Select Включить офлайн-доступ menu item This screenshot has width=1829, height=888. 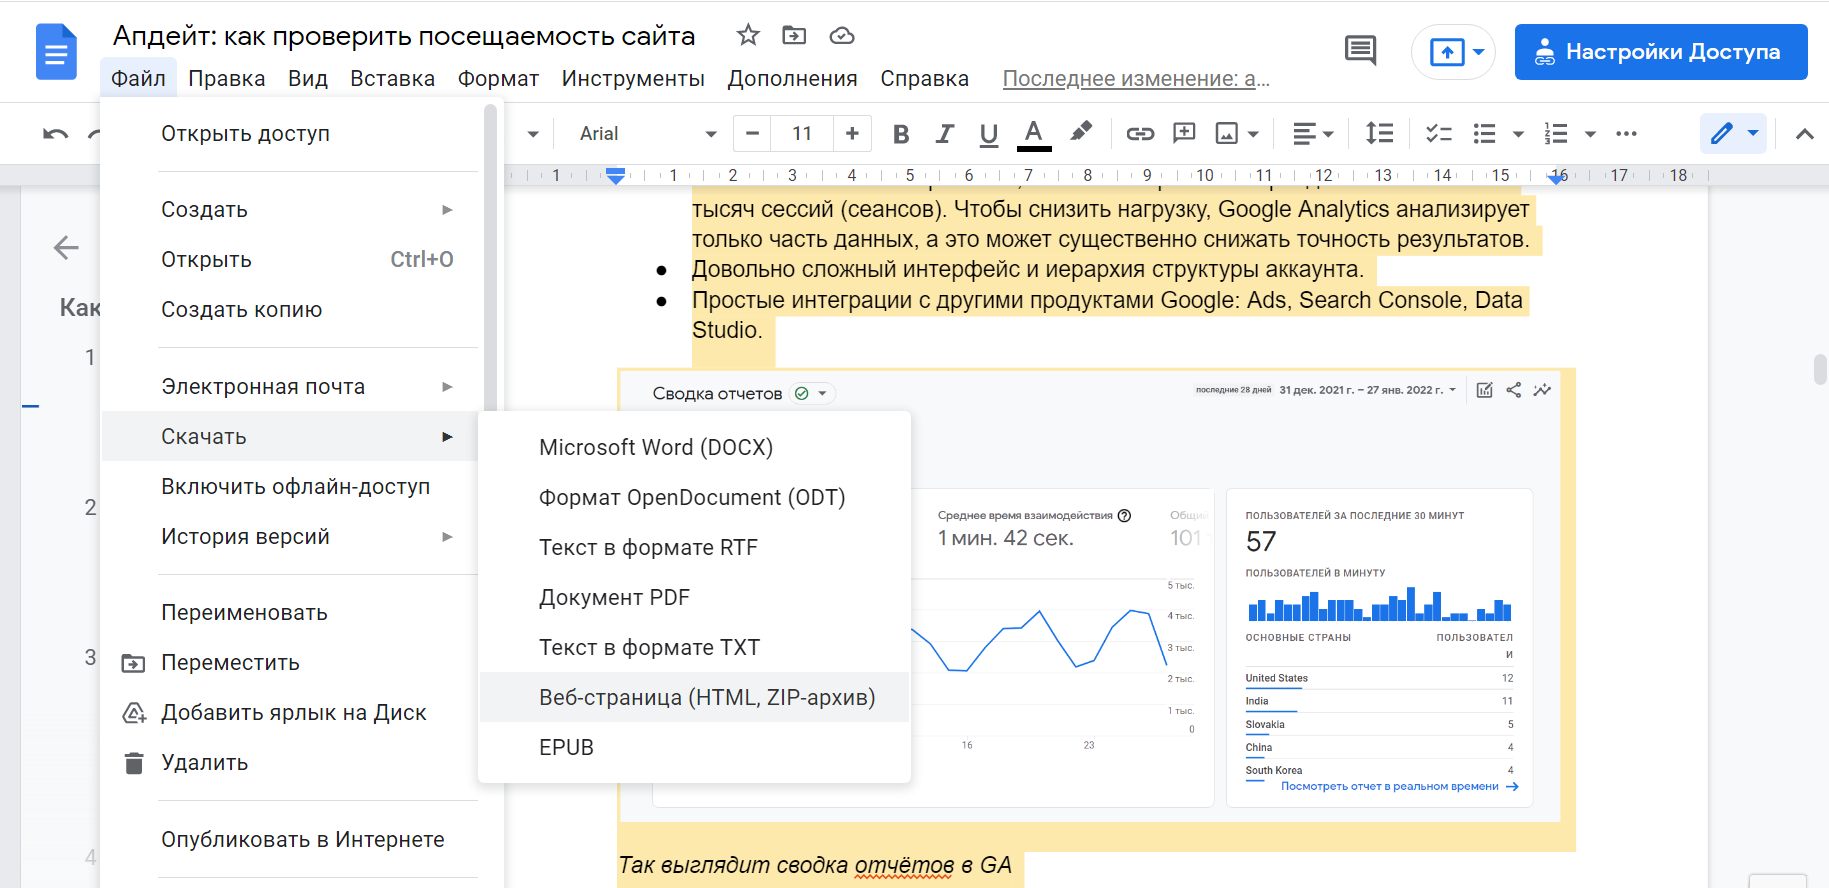coord(291,486)
